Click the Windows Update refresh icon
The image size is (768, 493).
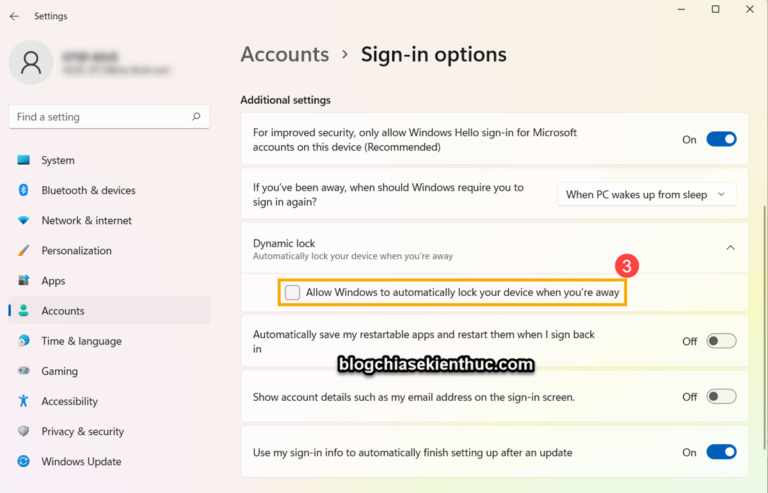(x=23, y=461)
